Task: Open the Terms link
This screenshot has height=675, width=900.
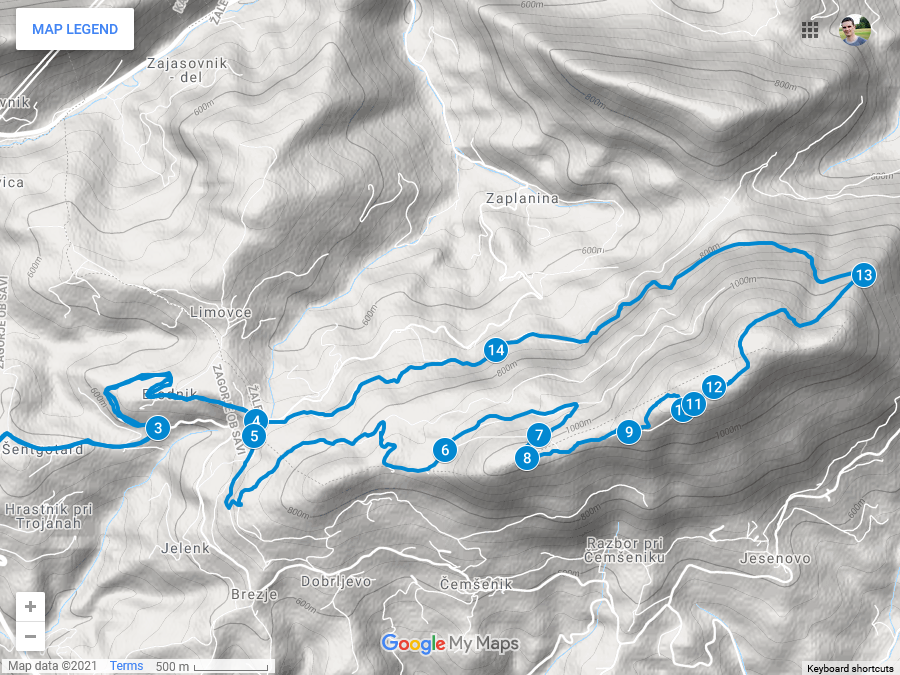Action: [126, 666]
